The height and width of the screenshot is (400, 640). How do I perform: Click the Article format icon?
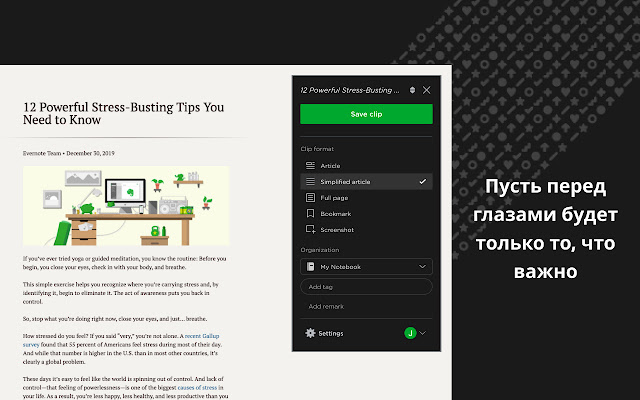coord(310,166)
